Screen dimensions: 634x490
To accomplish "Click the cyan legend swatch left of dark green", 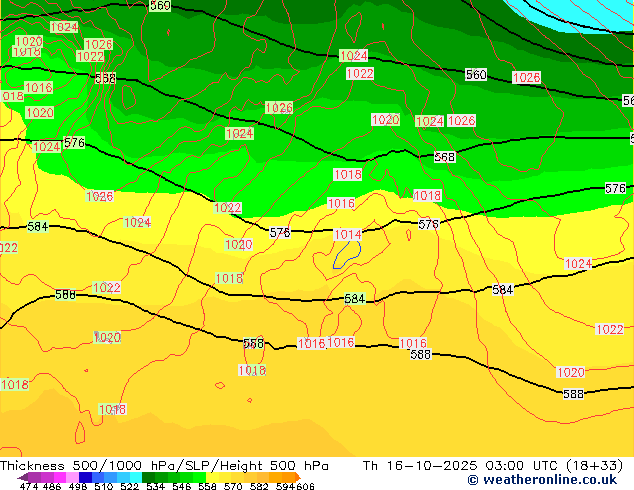I will [136, 477].
